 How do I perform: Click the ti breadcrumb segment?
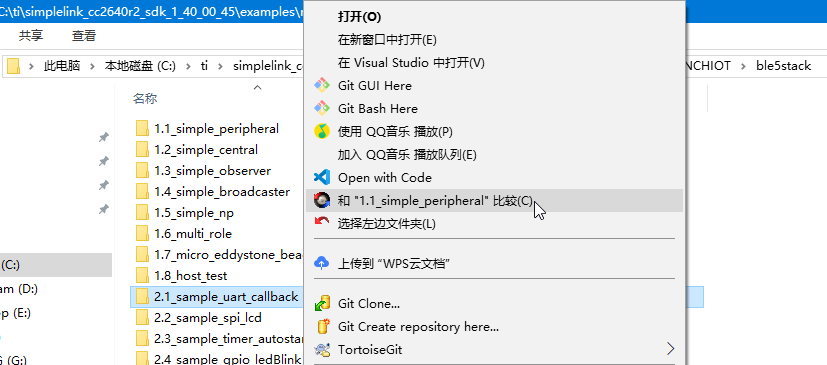(204, 66)
